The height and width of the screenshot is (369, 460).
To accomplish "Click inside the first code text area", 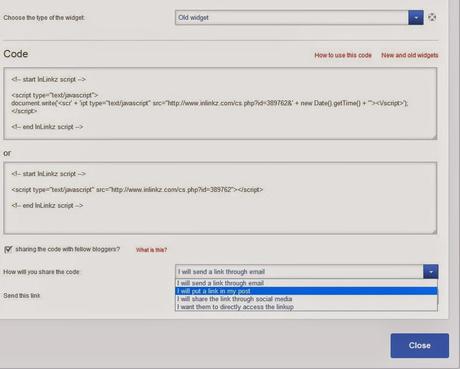I will point(220,103).
